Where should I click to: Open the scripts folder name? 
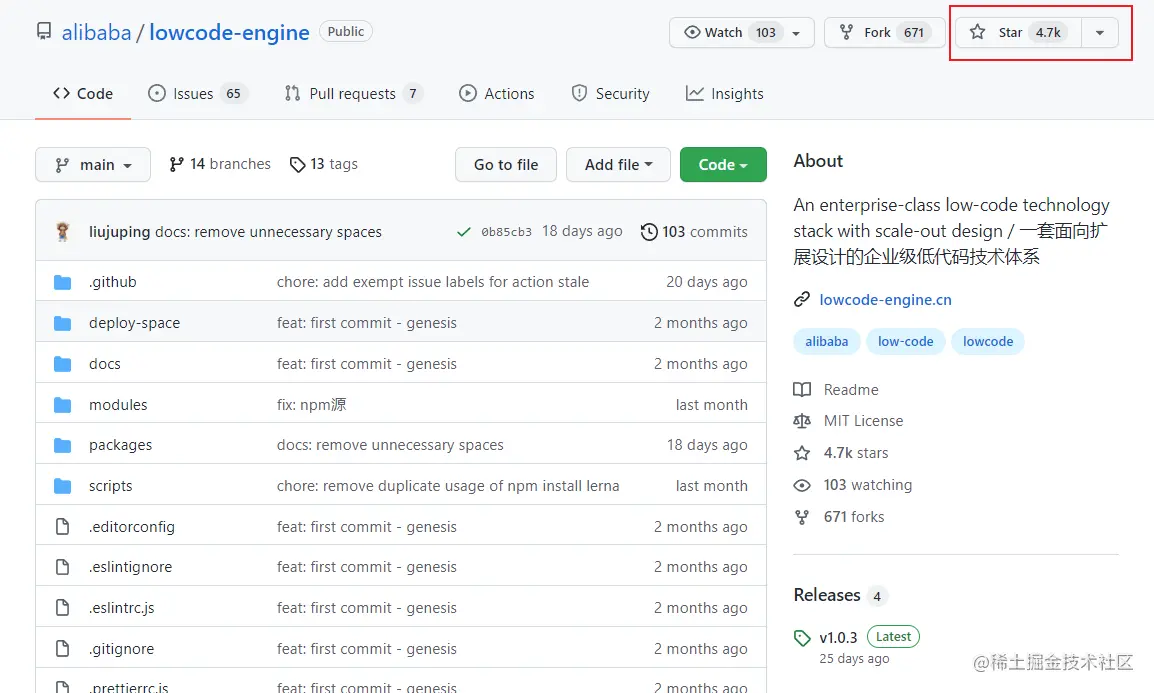[110, 486]
